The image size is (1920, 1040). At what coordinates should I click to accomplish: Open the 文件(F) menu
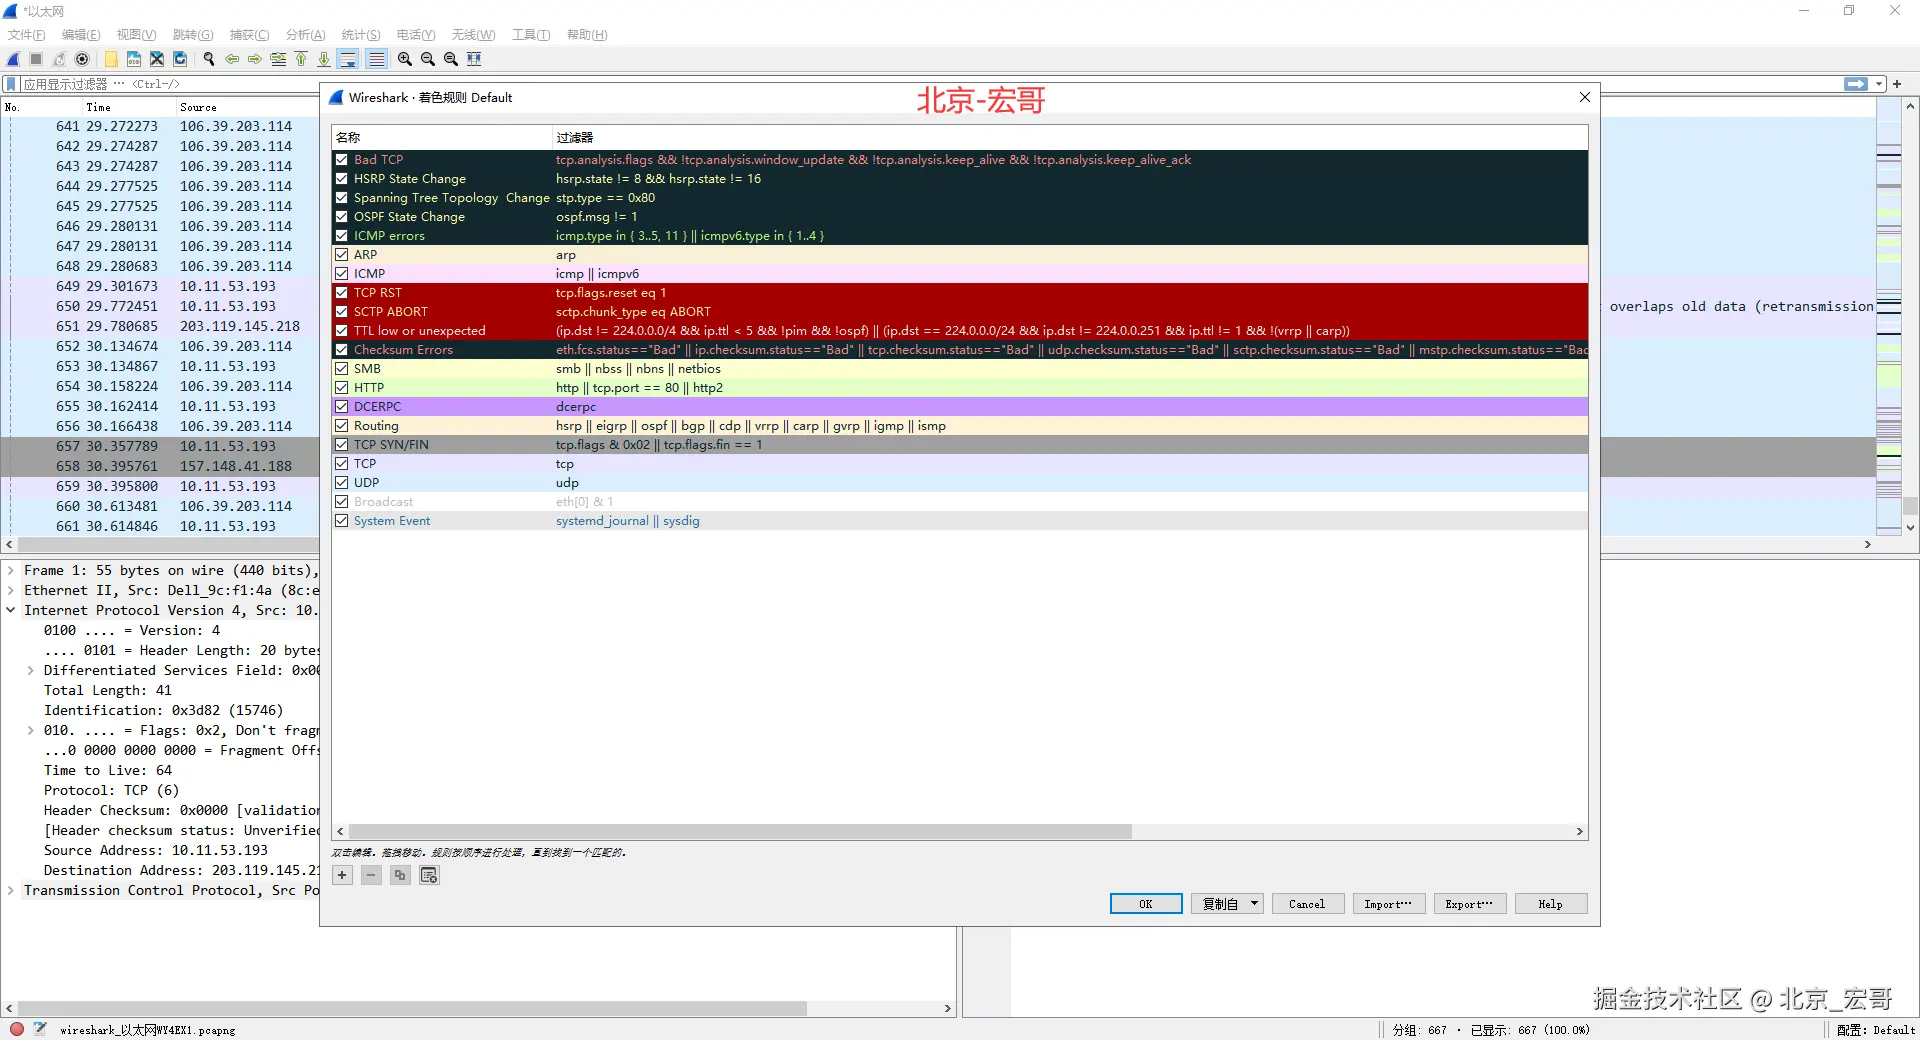tap(27, 35)
